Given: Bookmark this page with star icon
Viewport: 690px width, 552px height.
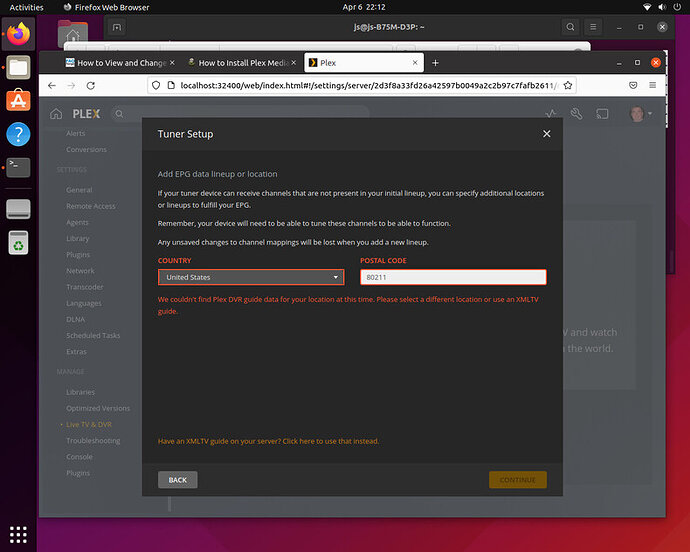Looking at the screenshot, I should click(x=568, y=85).
